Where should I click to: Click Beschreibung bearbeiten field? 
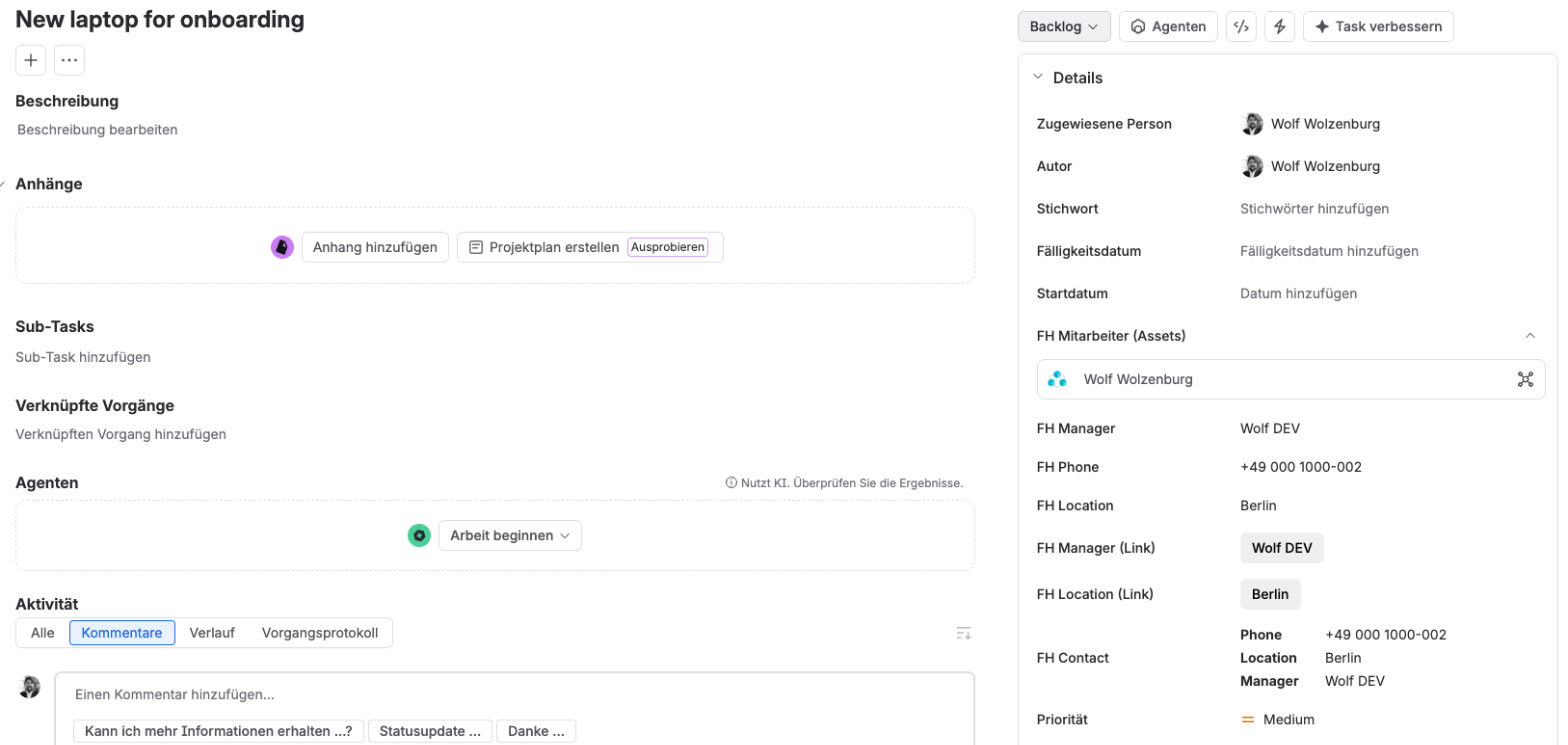click(98, 130)
